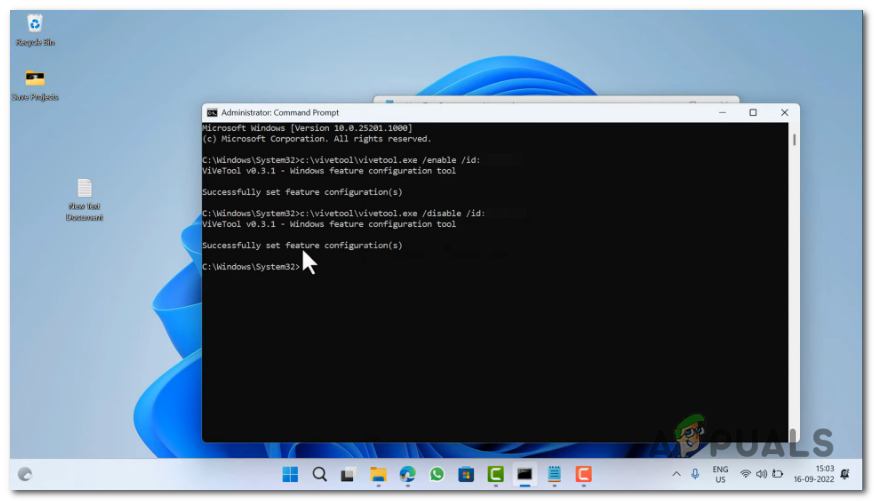Open the volume speaker tray icon
Screen dimensions: 874x501
[x=761, y=474]
